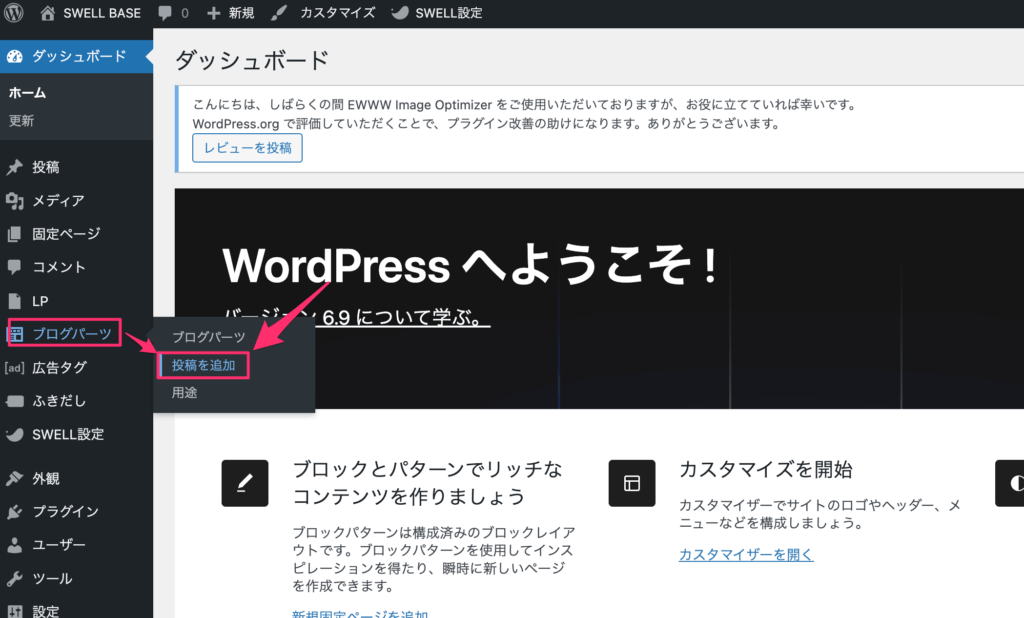
Task: Open ツール using the wrench icon
Action: (17, 578)
